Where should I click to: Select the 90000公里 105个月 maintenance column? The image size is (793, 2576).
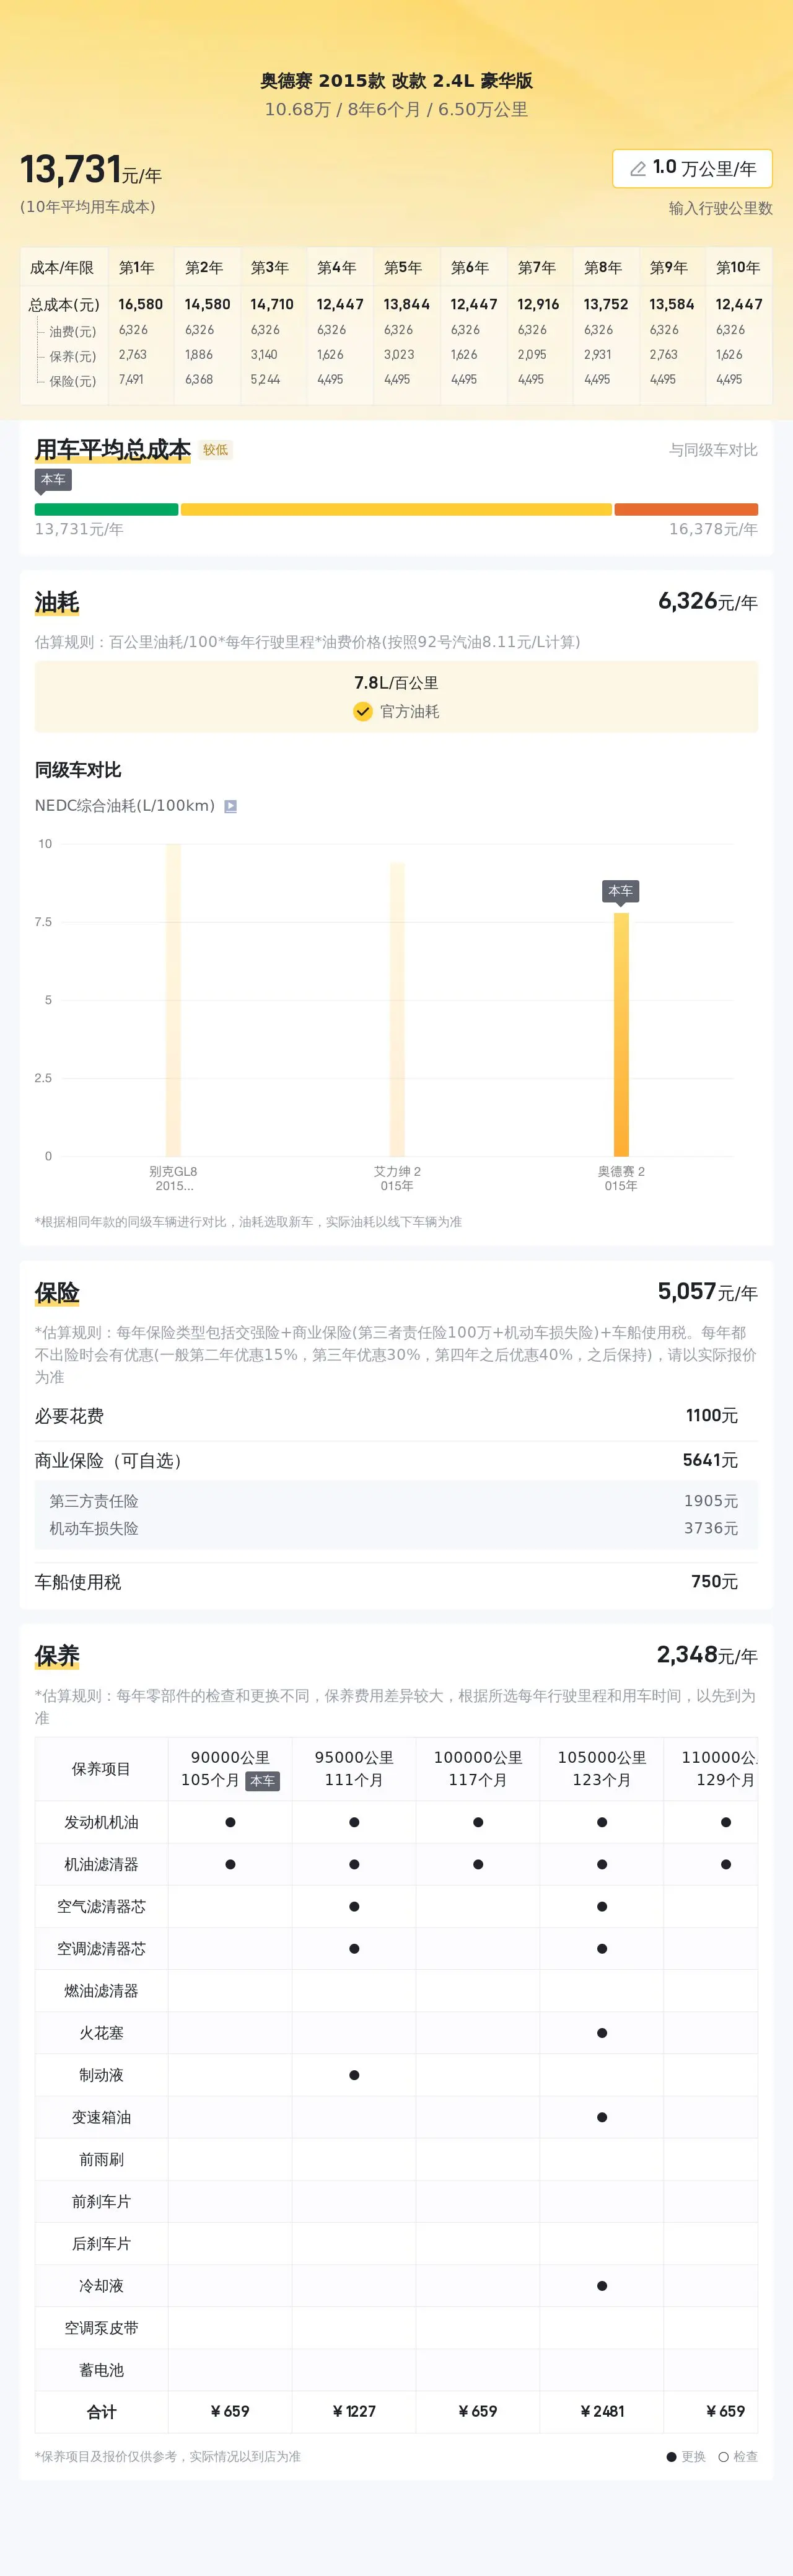click(x=230, y=1769)
